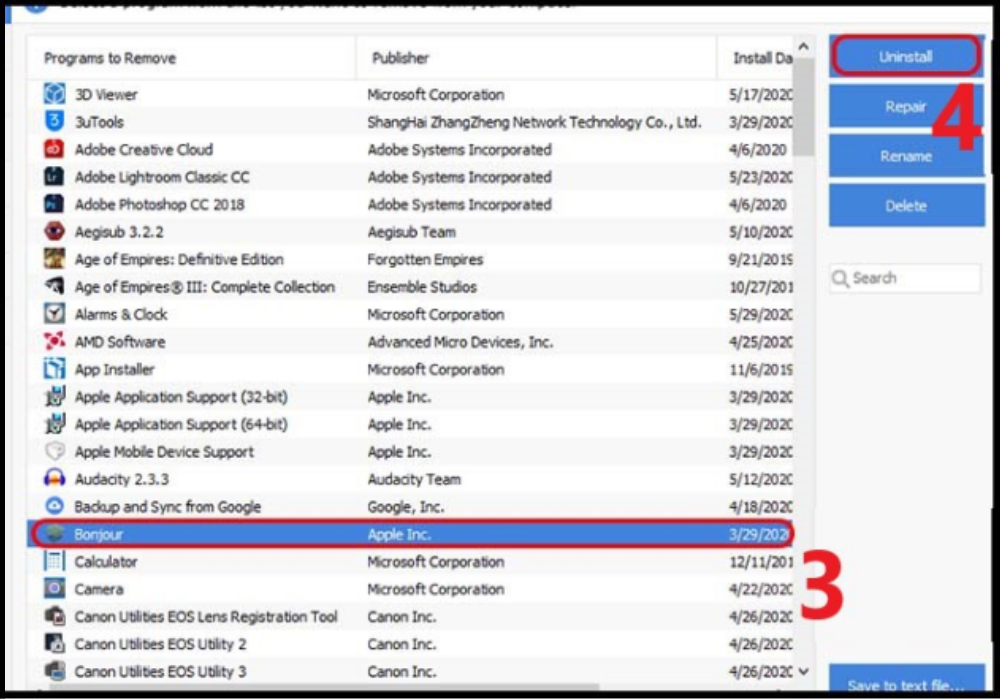Select Age of Empires: Definitive Edition name
This screenshot has height=700, width=1000.
coord(179,259)
